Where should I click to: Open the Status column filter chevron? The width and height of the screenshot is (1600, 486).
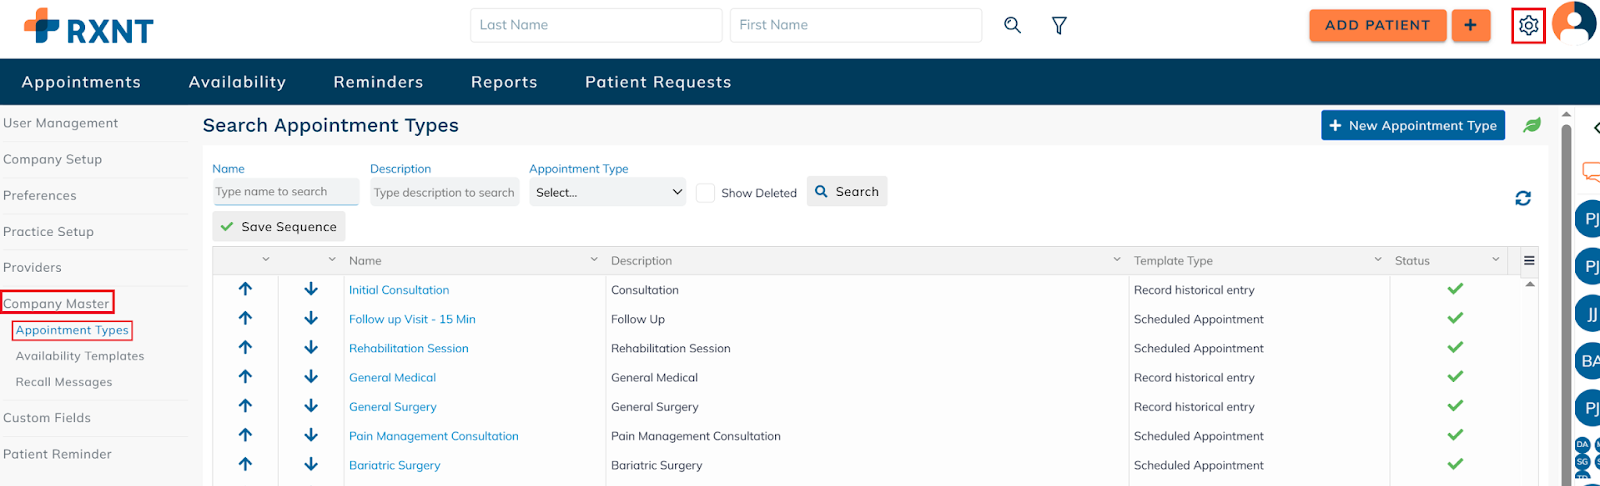1496,260
